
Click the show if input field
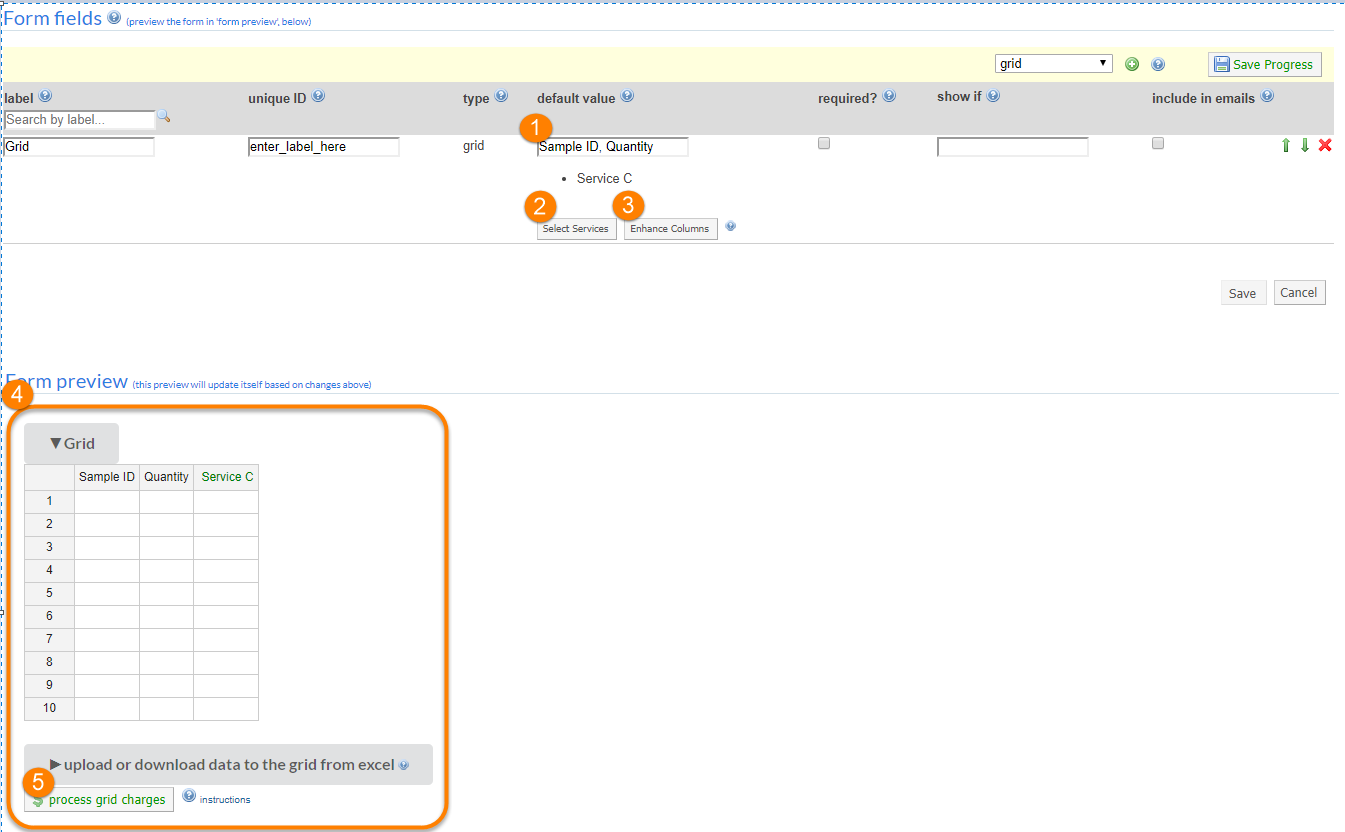(1012, 147)
